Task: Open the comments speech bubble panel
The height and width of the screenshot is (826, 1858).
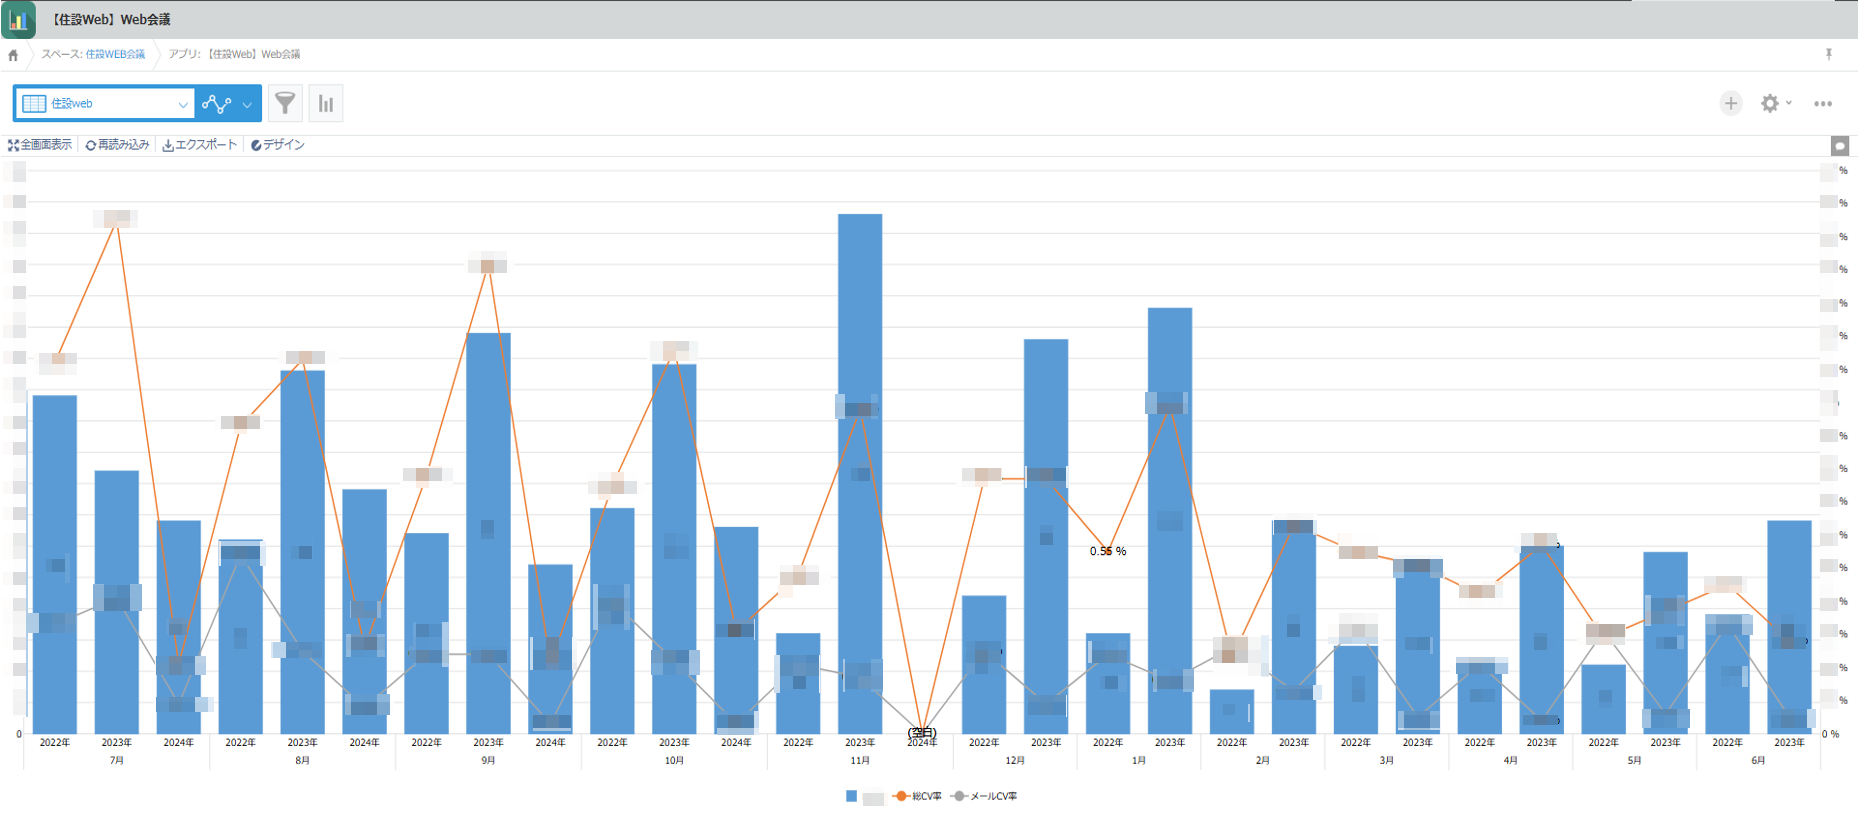Action: tap(1839, 146)
